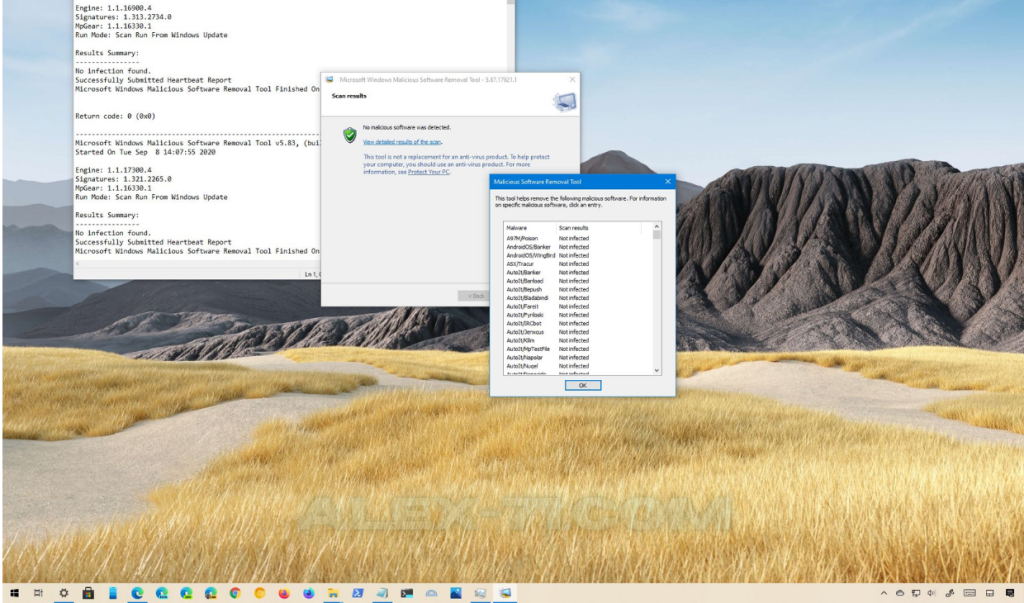Open Action Center from the system tray

(x=1012, y=592)
